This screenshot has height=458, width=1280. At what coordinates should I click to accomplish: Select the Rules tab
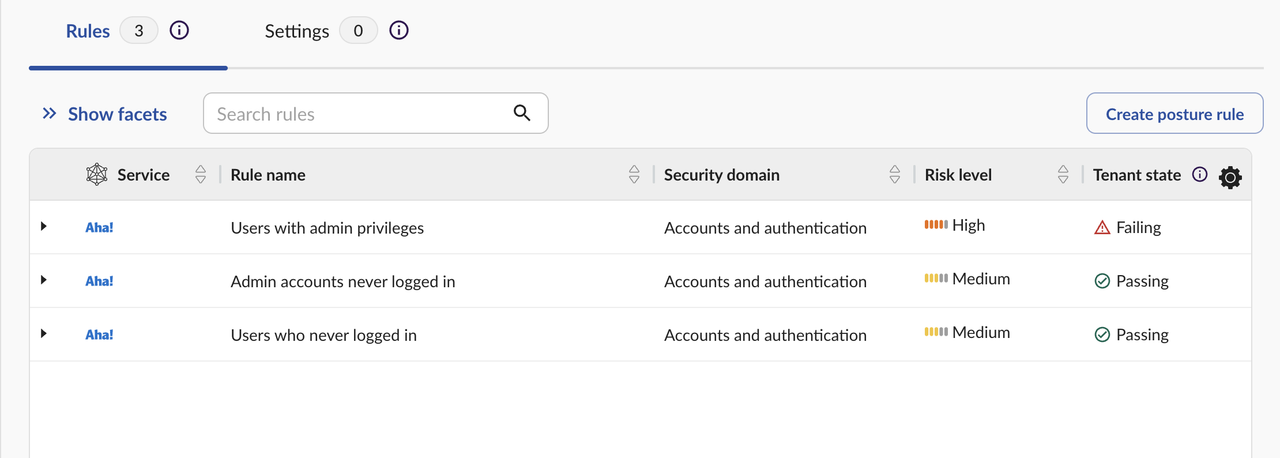pos(88,31)
